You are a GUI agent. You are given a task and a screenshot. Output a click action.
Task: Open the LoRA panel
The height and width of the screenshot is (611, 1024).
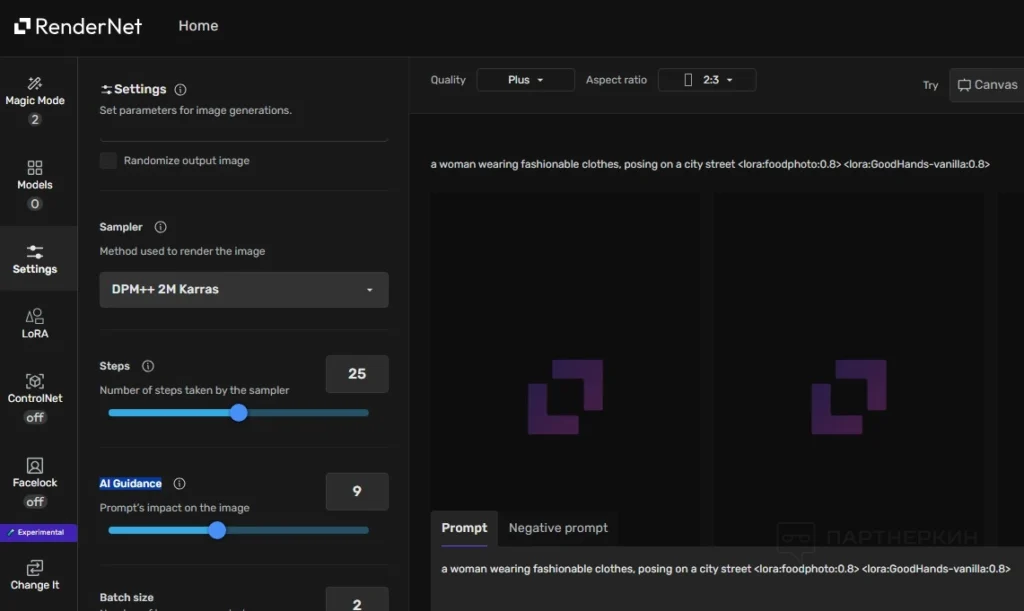[x=35, y=324]
